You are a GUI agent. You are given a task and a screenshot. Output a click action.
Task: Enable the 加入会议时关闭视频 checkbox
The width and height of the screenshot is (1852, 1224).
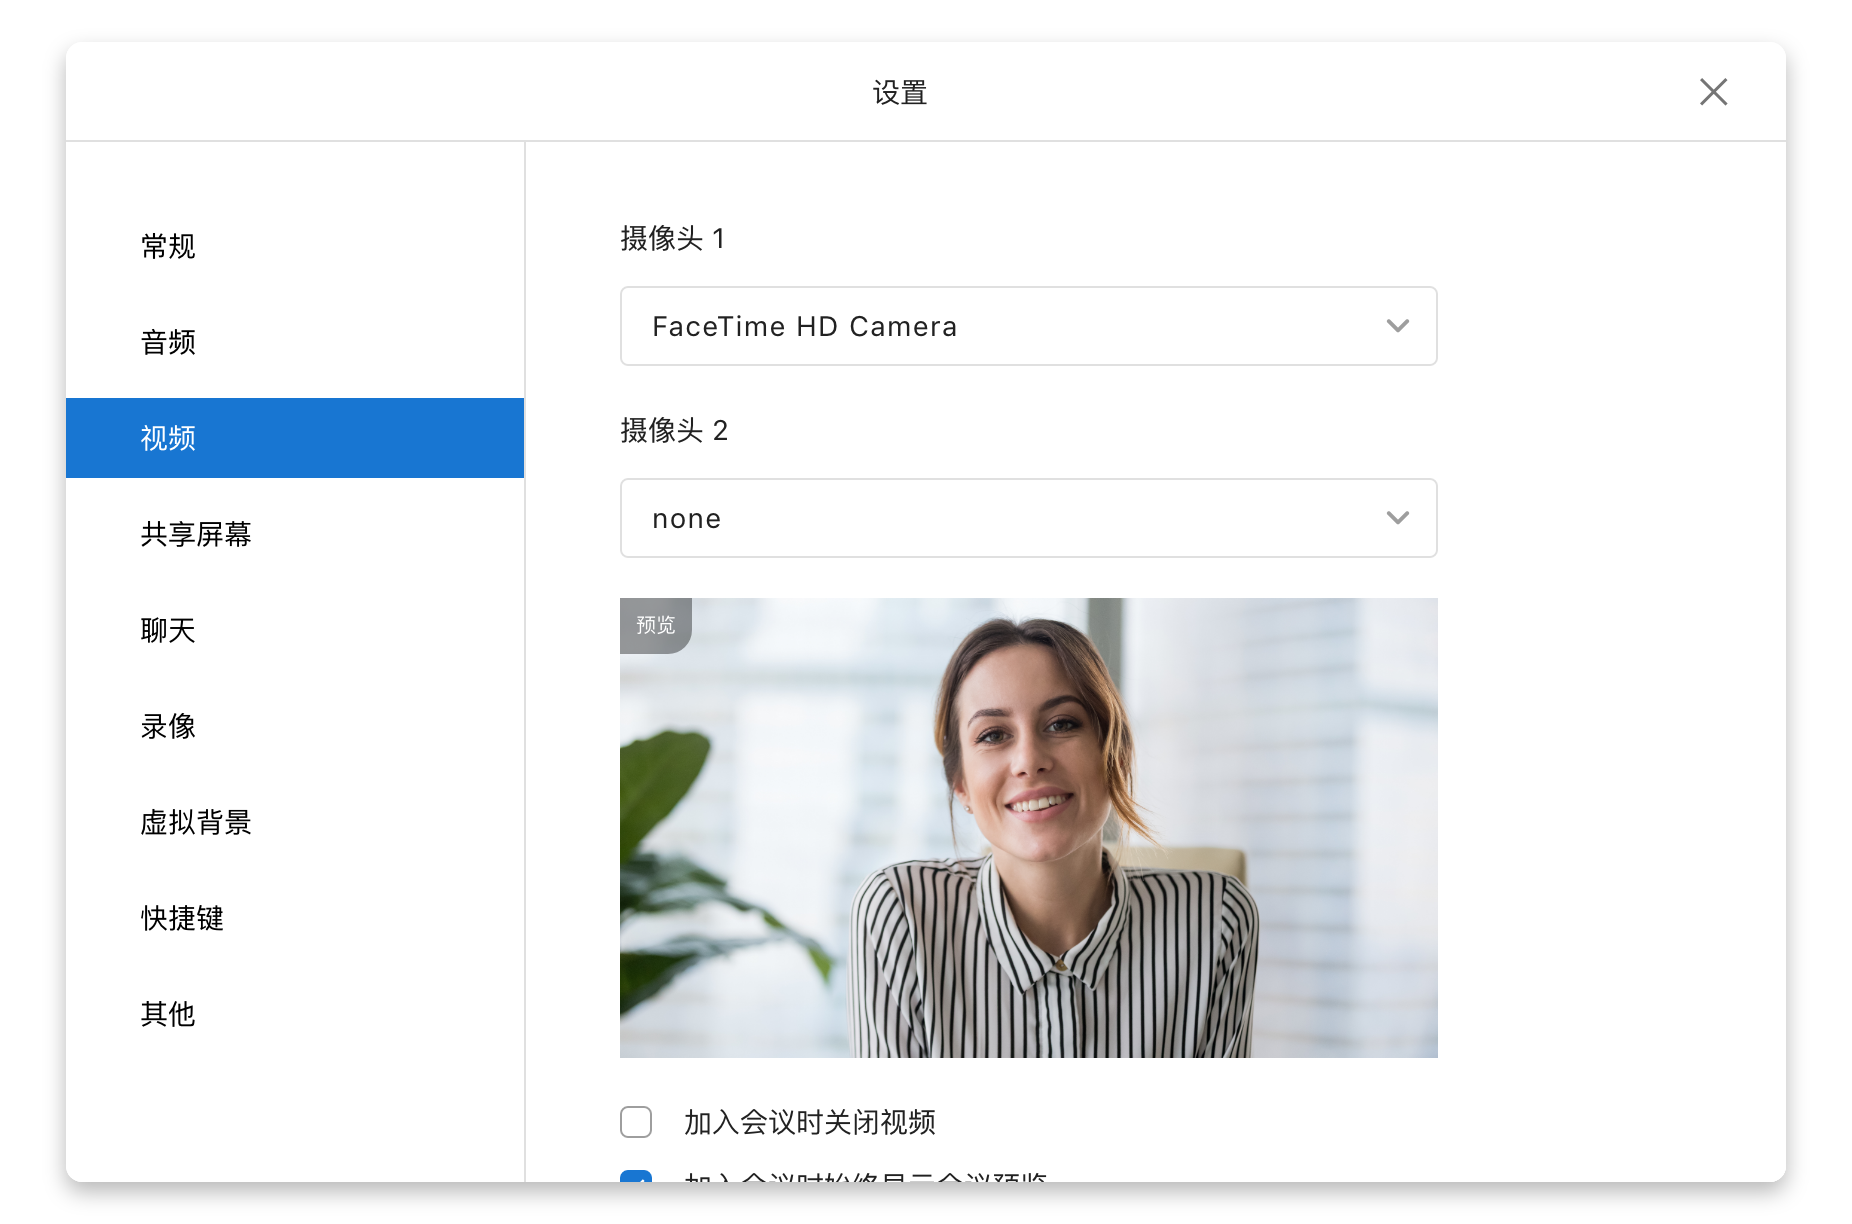coord(636,1122)
